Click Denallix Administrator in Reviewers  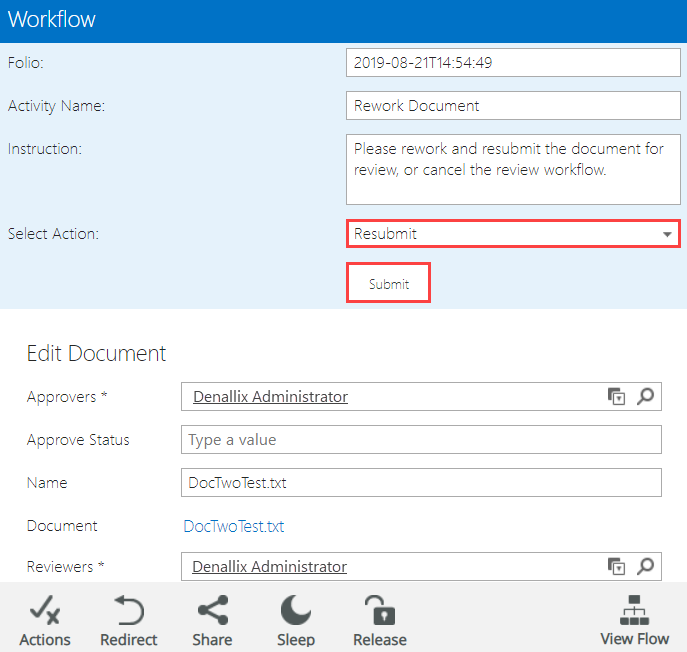click(x=270, y=567)
